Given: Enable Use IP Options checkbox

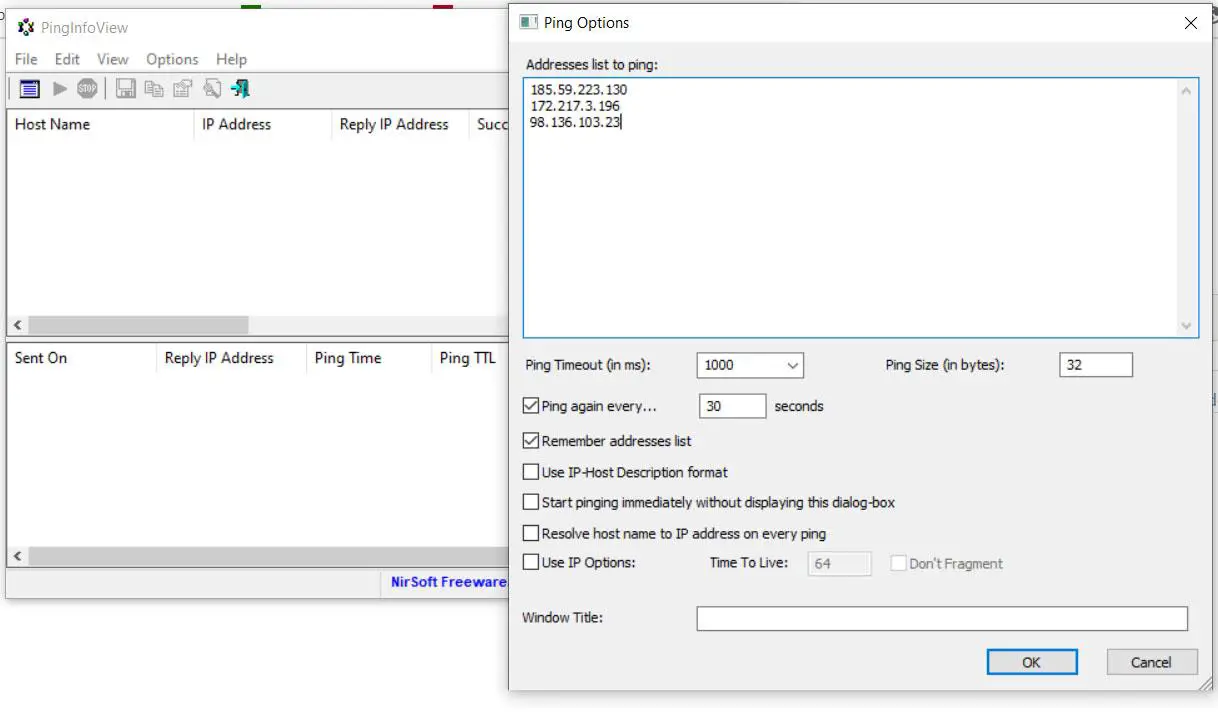Looking at the screenshot, I should tap(531, 562).
